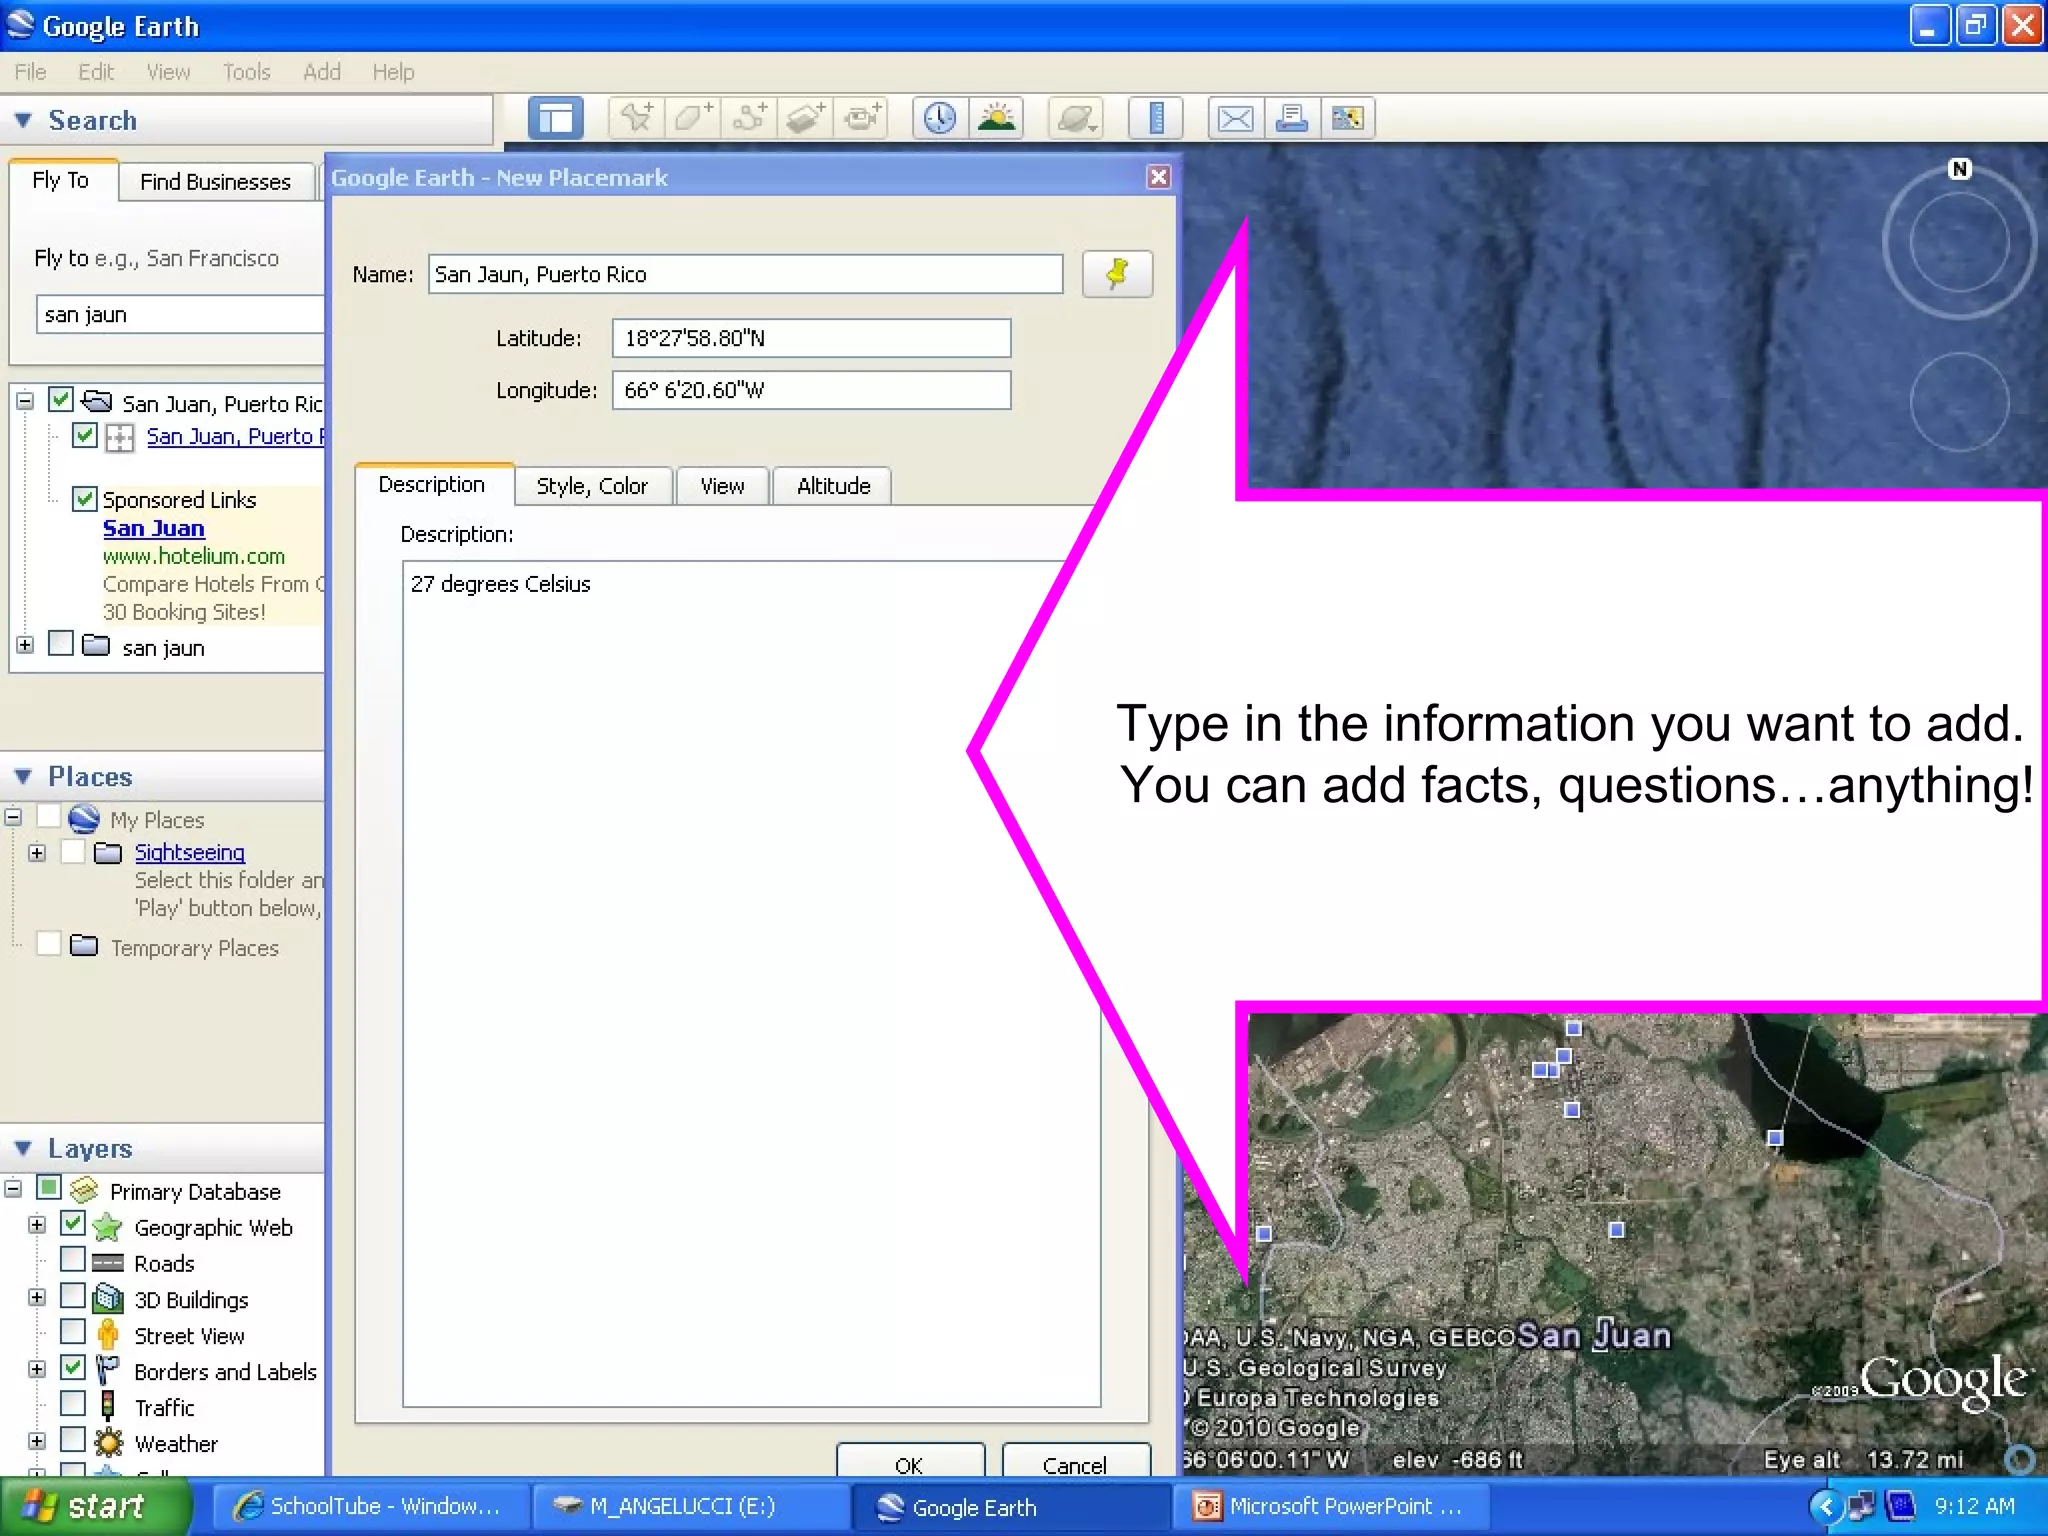The height and width of the screenshot is (1536, 2048).
Task: Click the Add Placemark toolbar icon
Action: tap(637, 118)
